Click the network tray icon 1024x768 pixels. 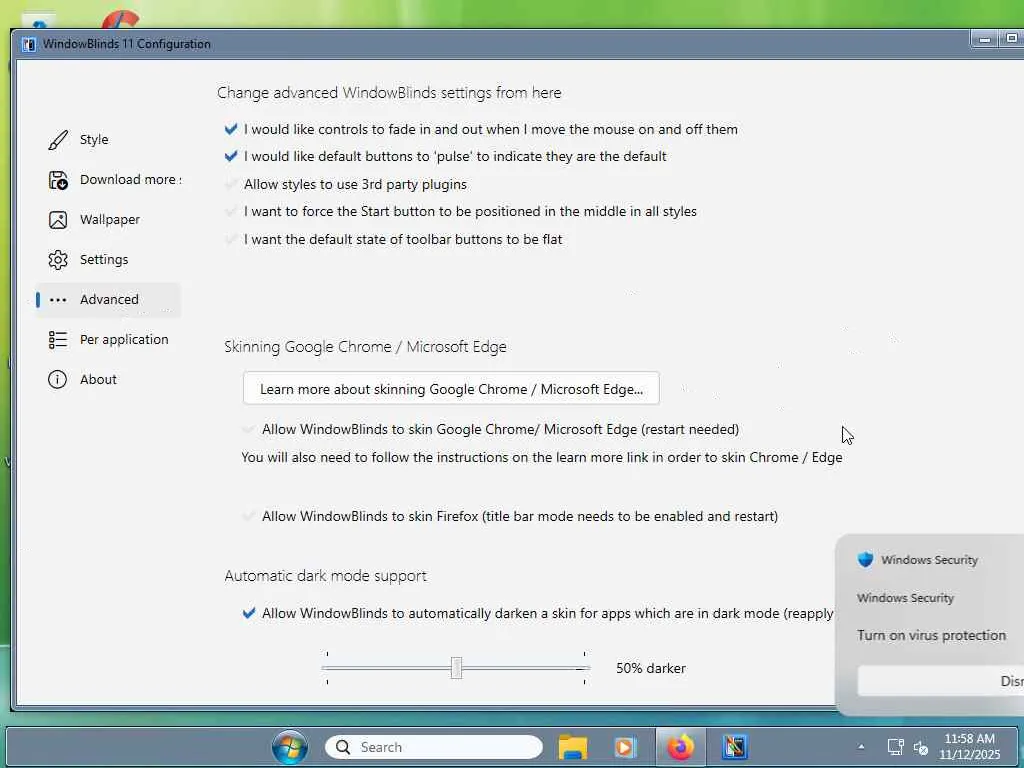pyautogui.click(x=895, y=747)
